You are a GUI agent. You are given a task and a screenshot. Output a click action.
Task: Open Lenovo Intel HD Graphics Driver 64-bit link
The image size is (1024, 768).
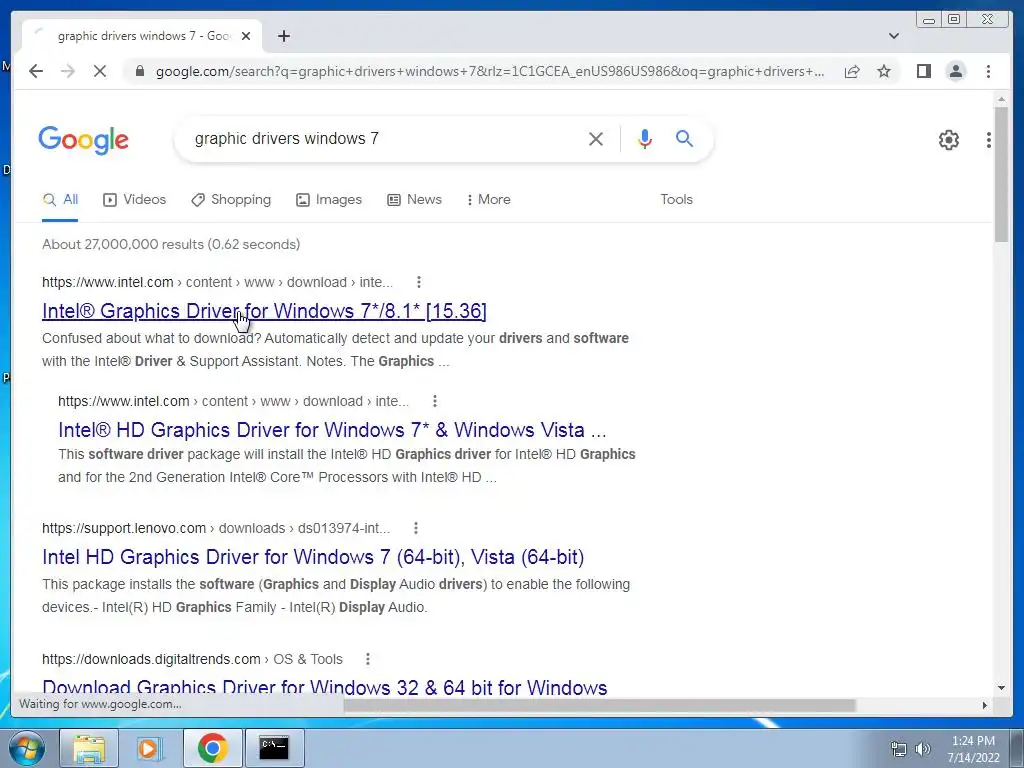313,557
